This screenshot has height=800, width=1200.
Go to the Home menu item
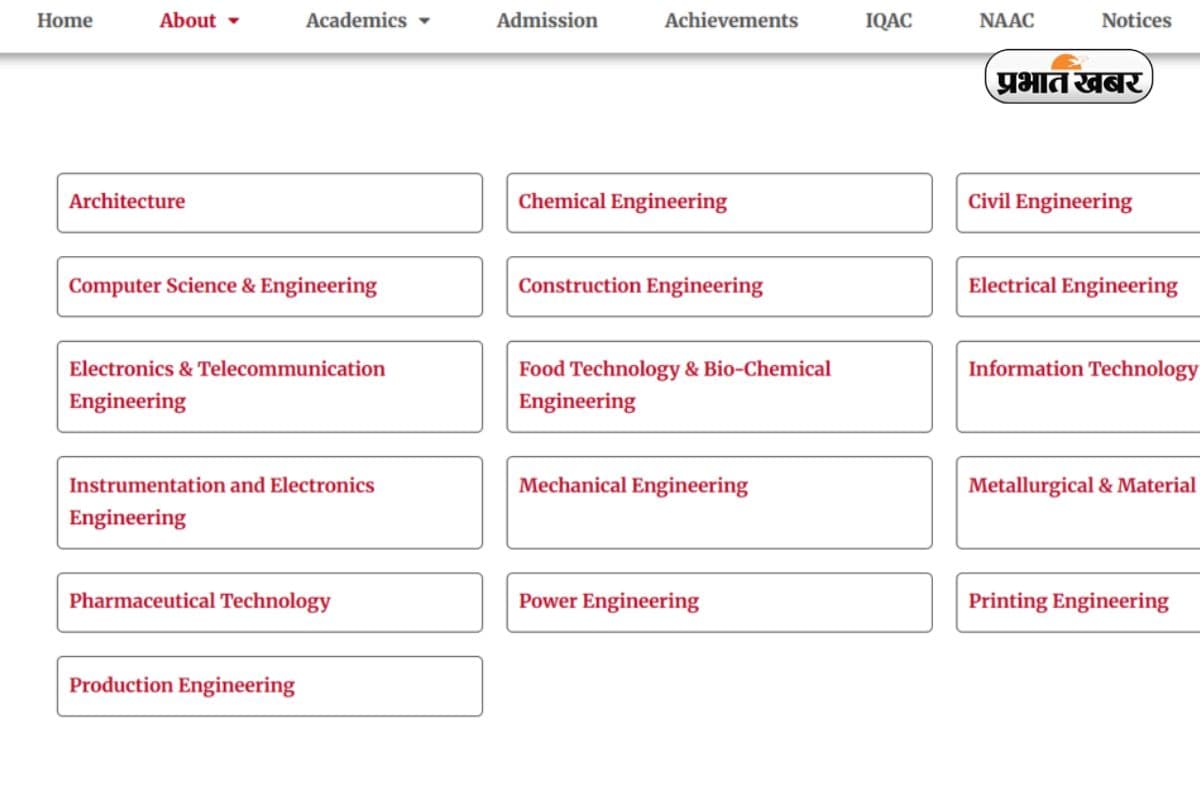tap(65, 20)
